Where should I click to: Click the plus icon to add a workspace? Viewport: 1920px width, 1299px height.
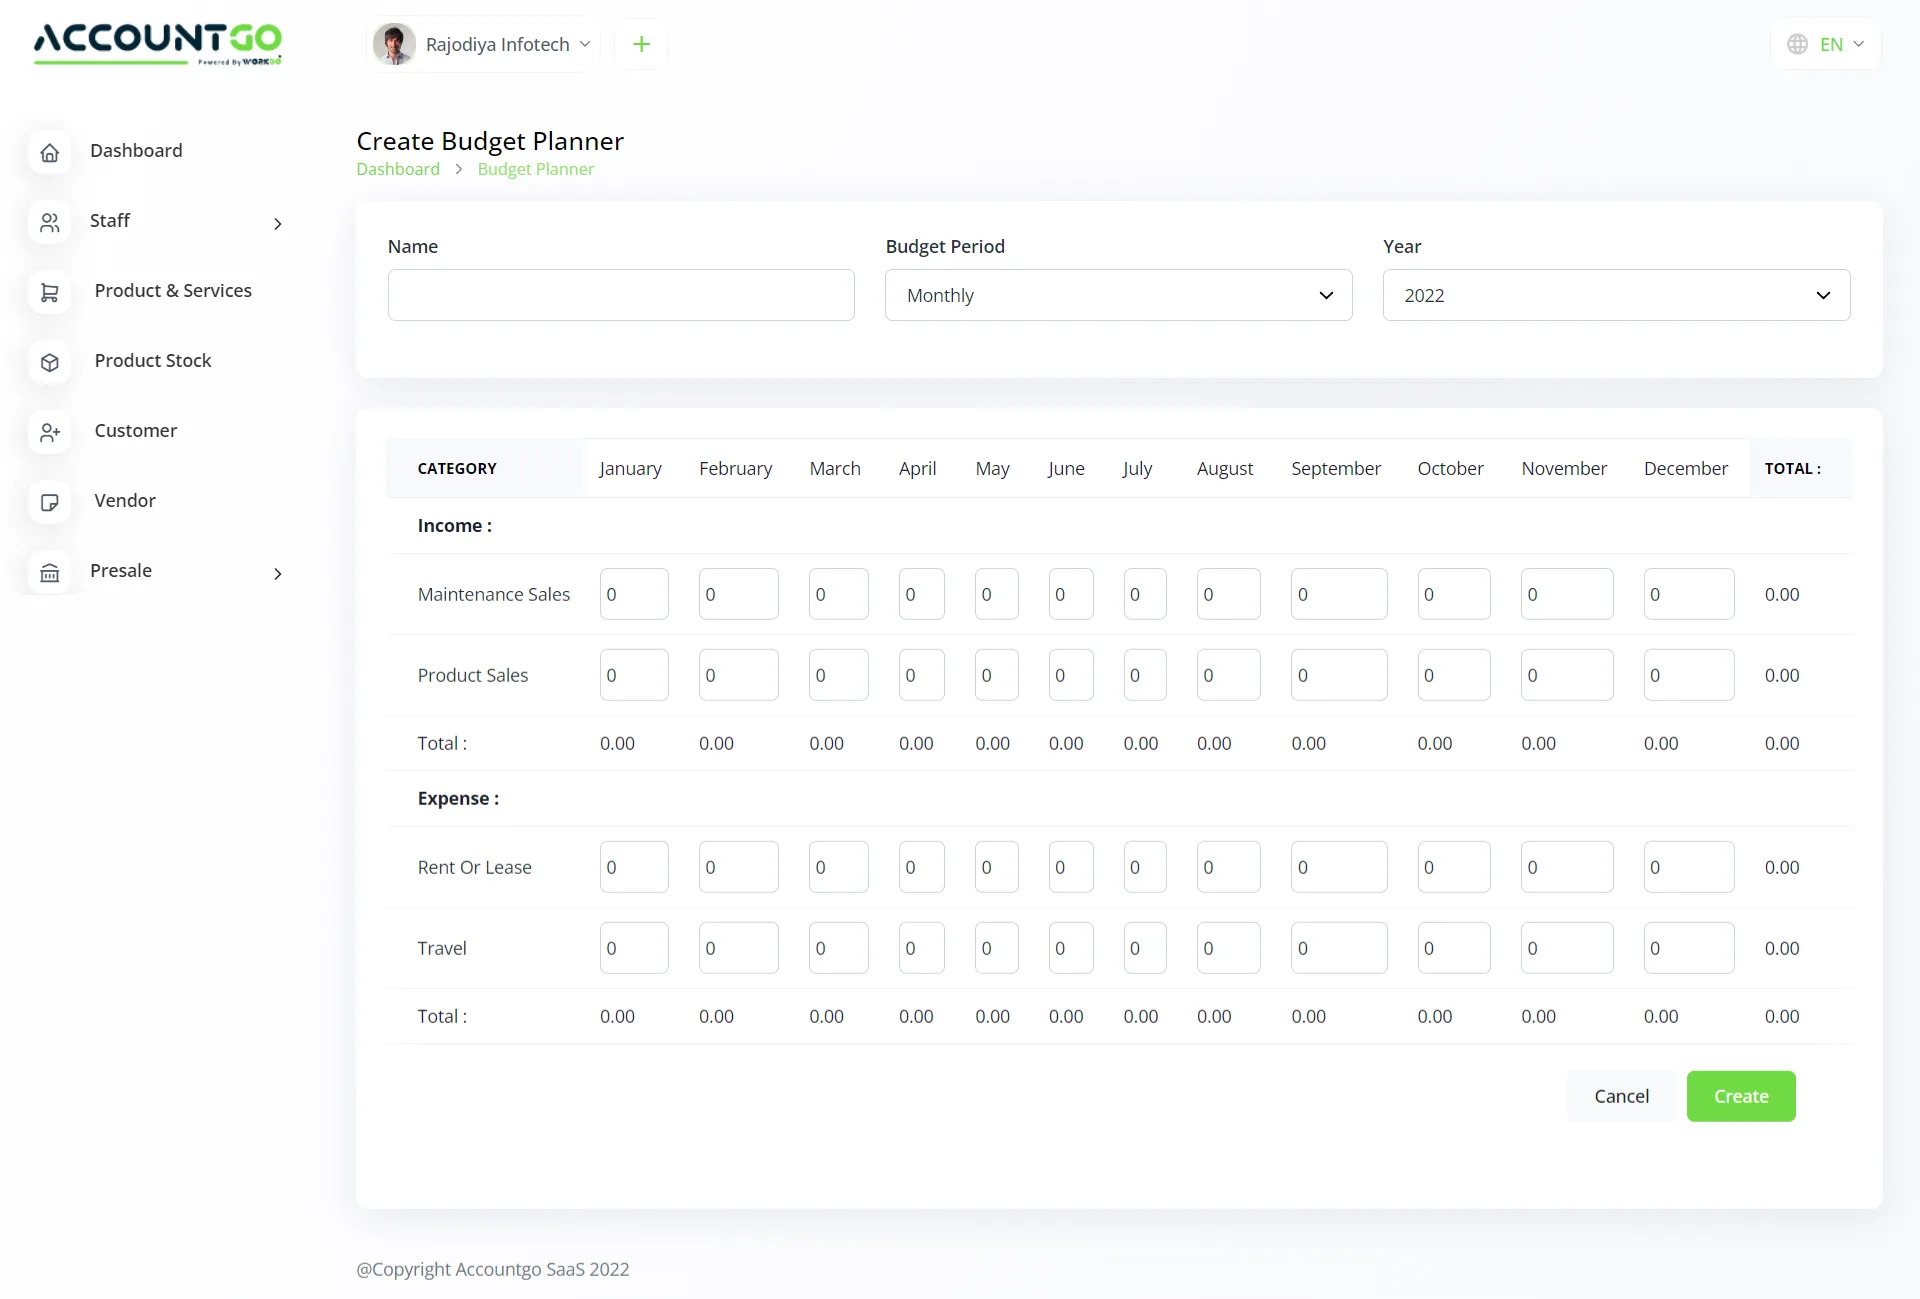point(641,44)
